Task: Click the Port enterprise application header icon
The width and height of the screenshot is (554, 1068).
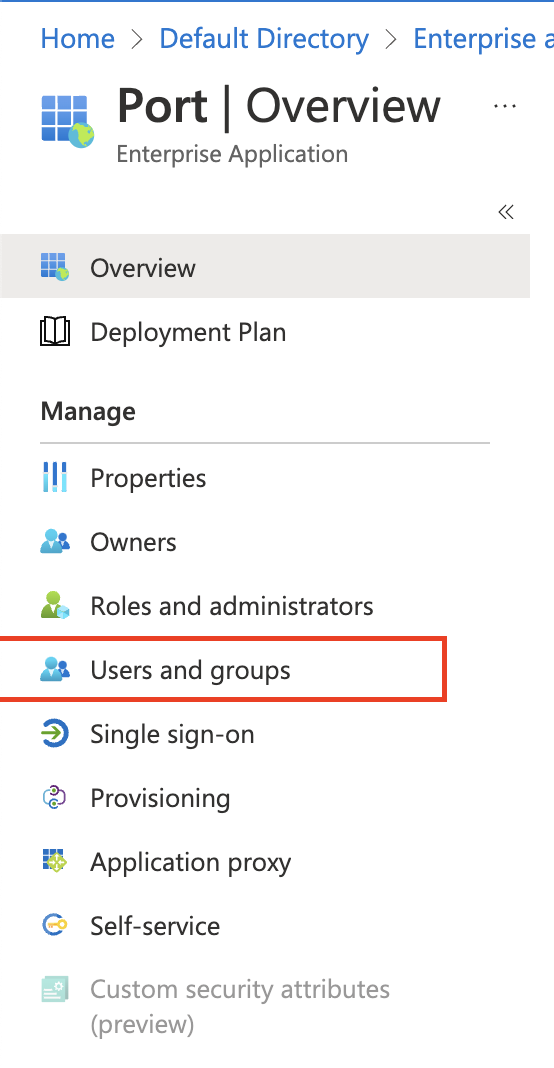Action: pyautogui.click(x=67, y=122)
